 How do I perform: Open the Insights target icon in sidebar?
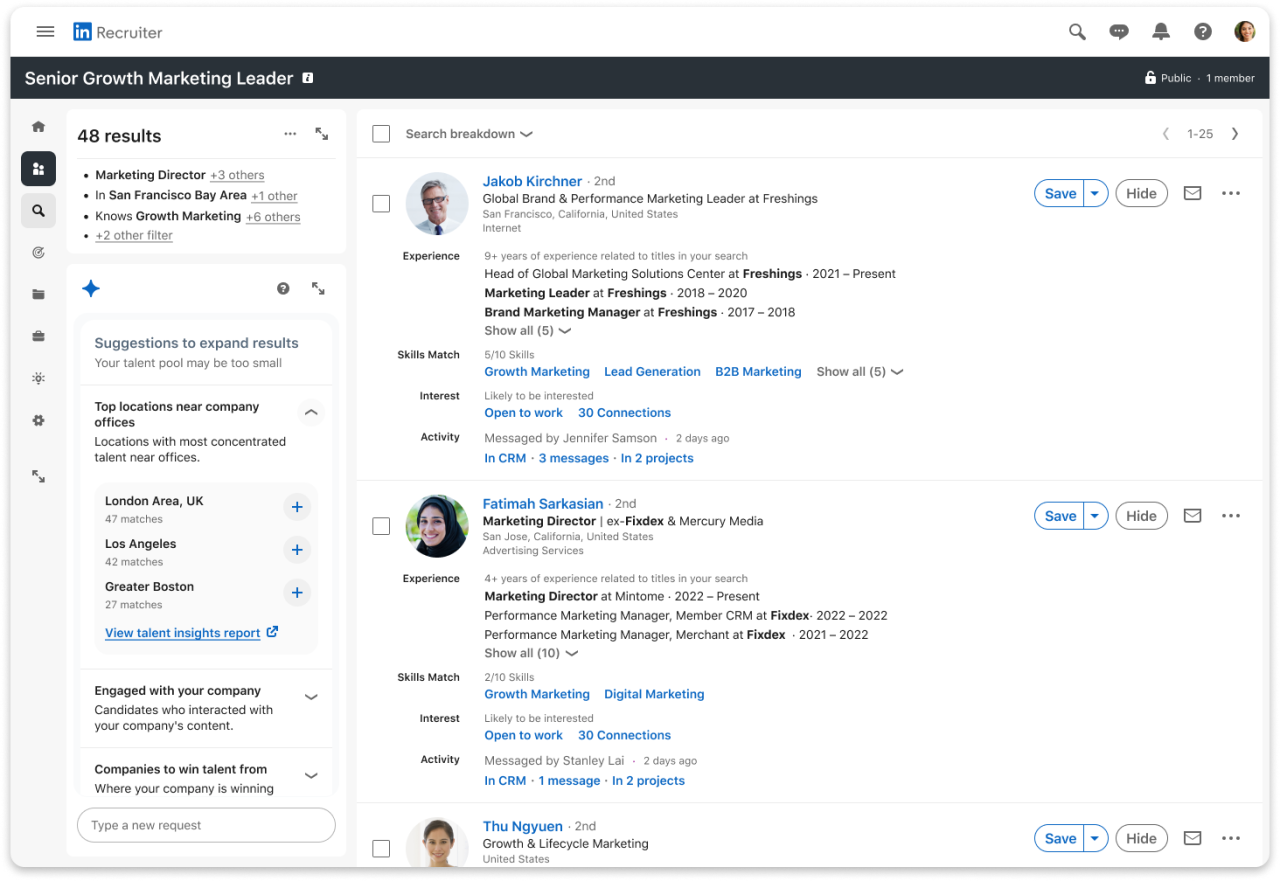38,252
